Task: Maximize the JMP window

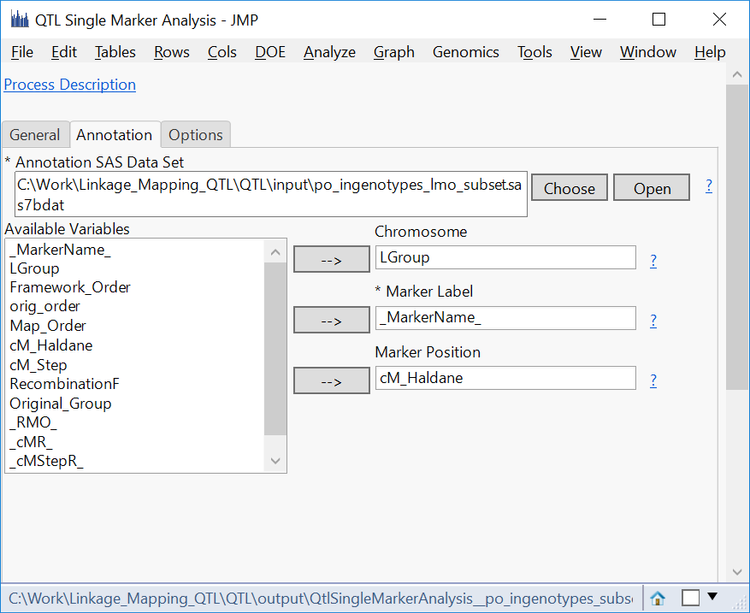Action: point(659,20)
